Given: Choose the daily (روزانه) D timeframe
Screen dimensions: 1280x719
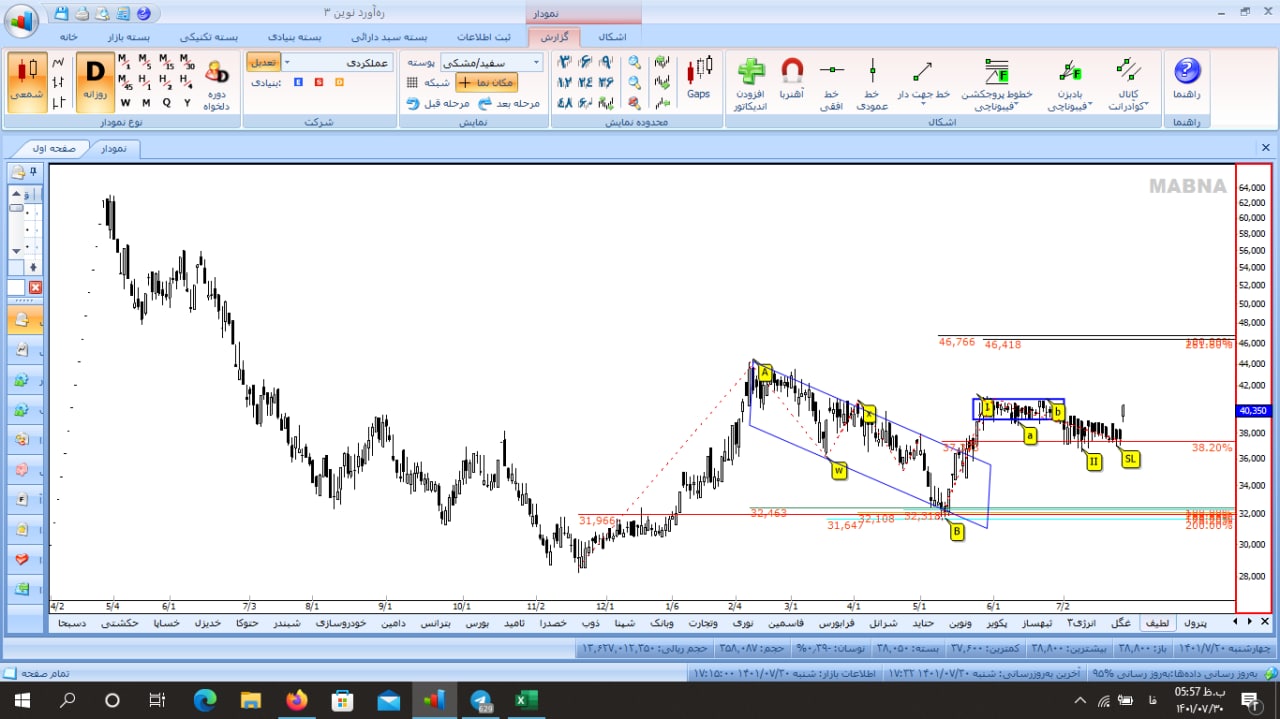Looking at the screenshot, I should [x=95, y=82].
